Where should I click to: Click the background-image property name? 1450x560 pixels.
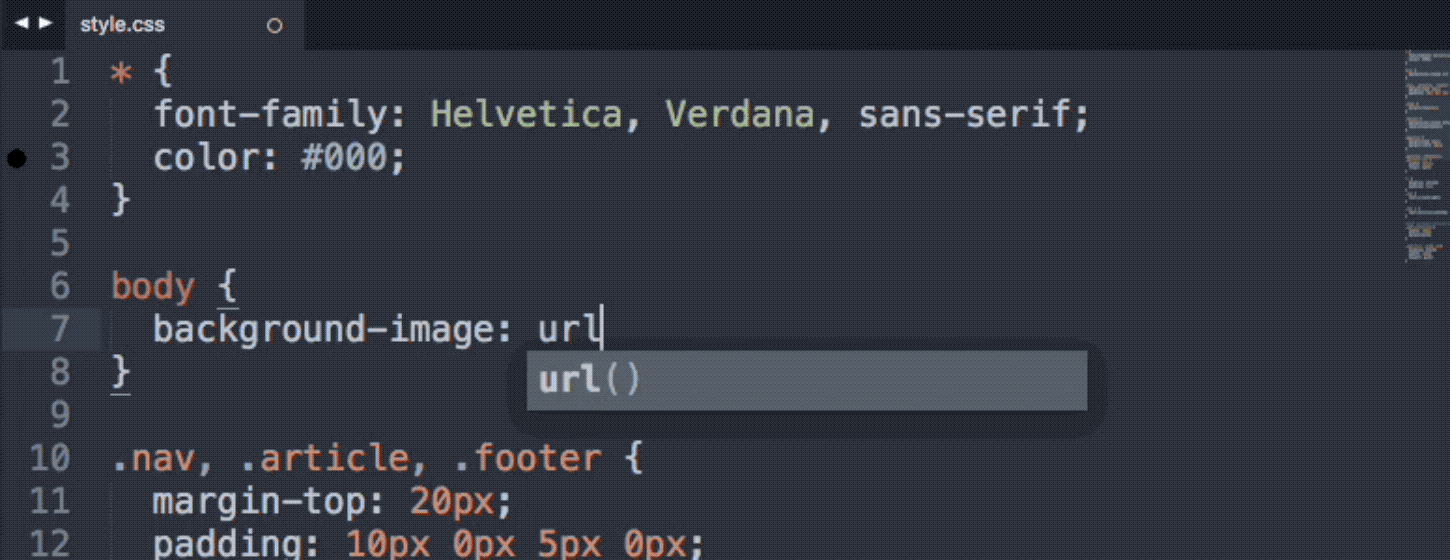pos(323,329)
